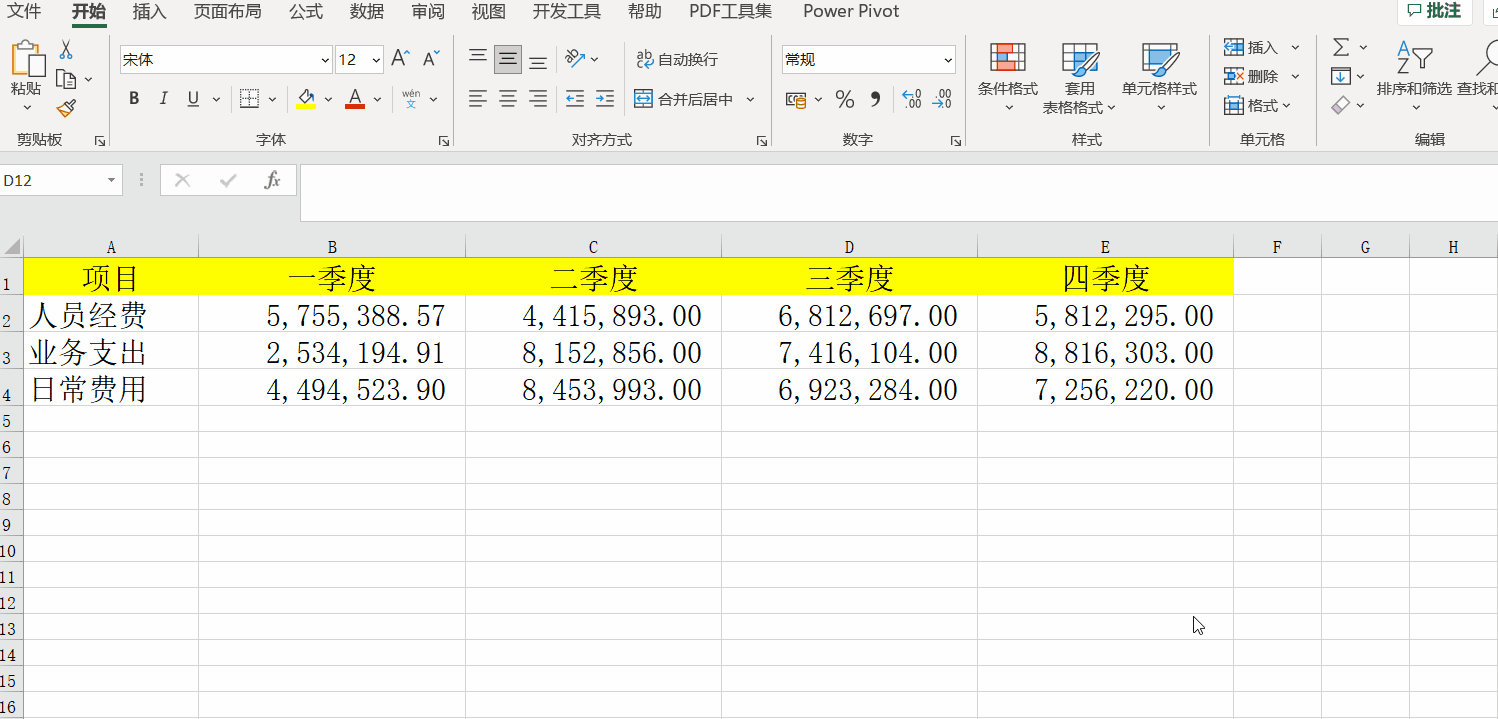Open font color dropdown arrow
Screen dimensions: 1498x719
point(378,99)
